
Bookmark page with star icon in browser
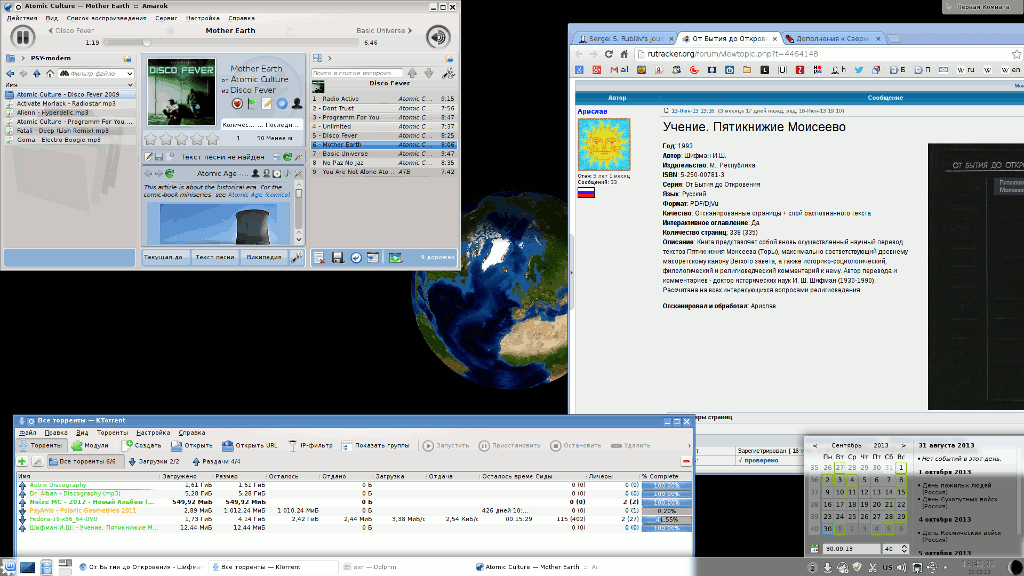point(1016,54)
